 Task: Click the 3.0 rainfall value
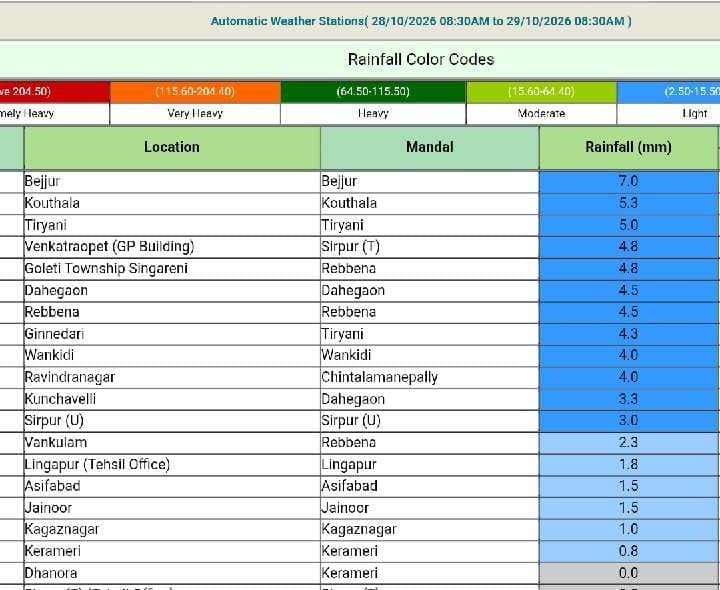click(628, 421)
